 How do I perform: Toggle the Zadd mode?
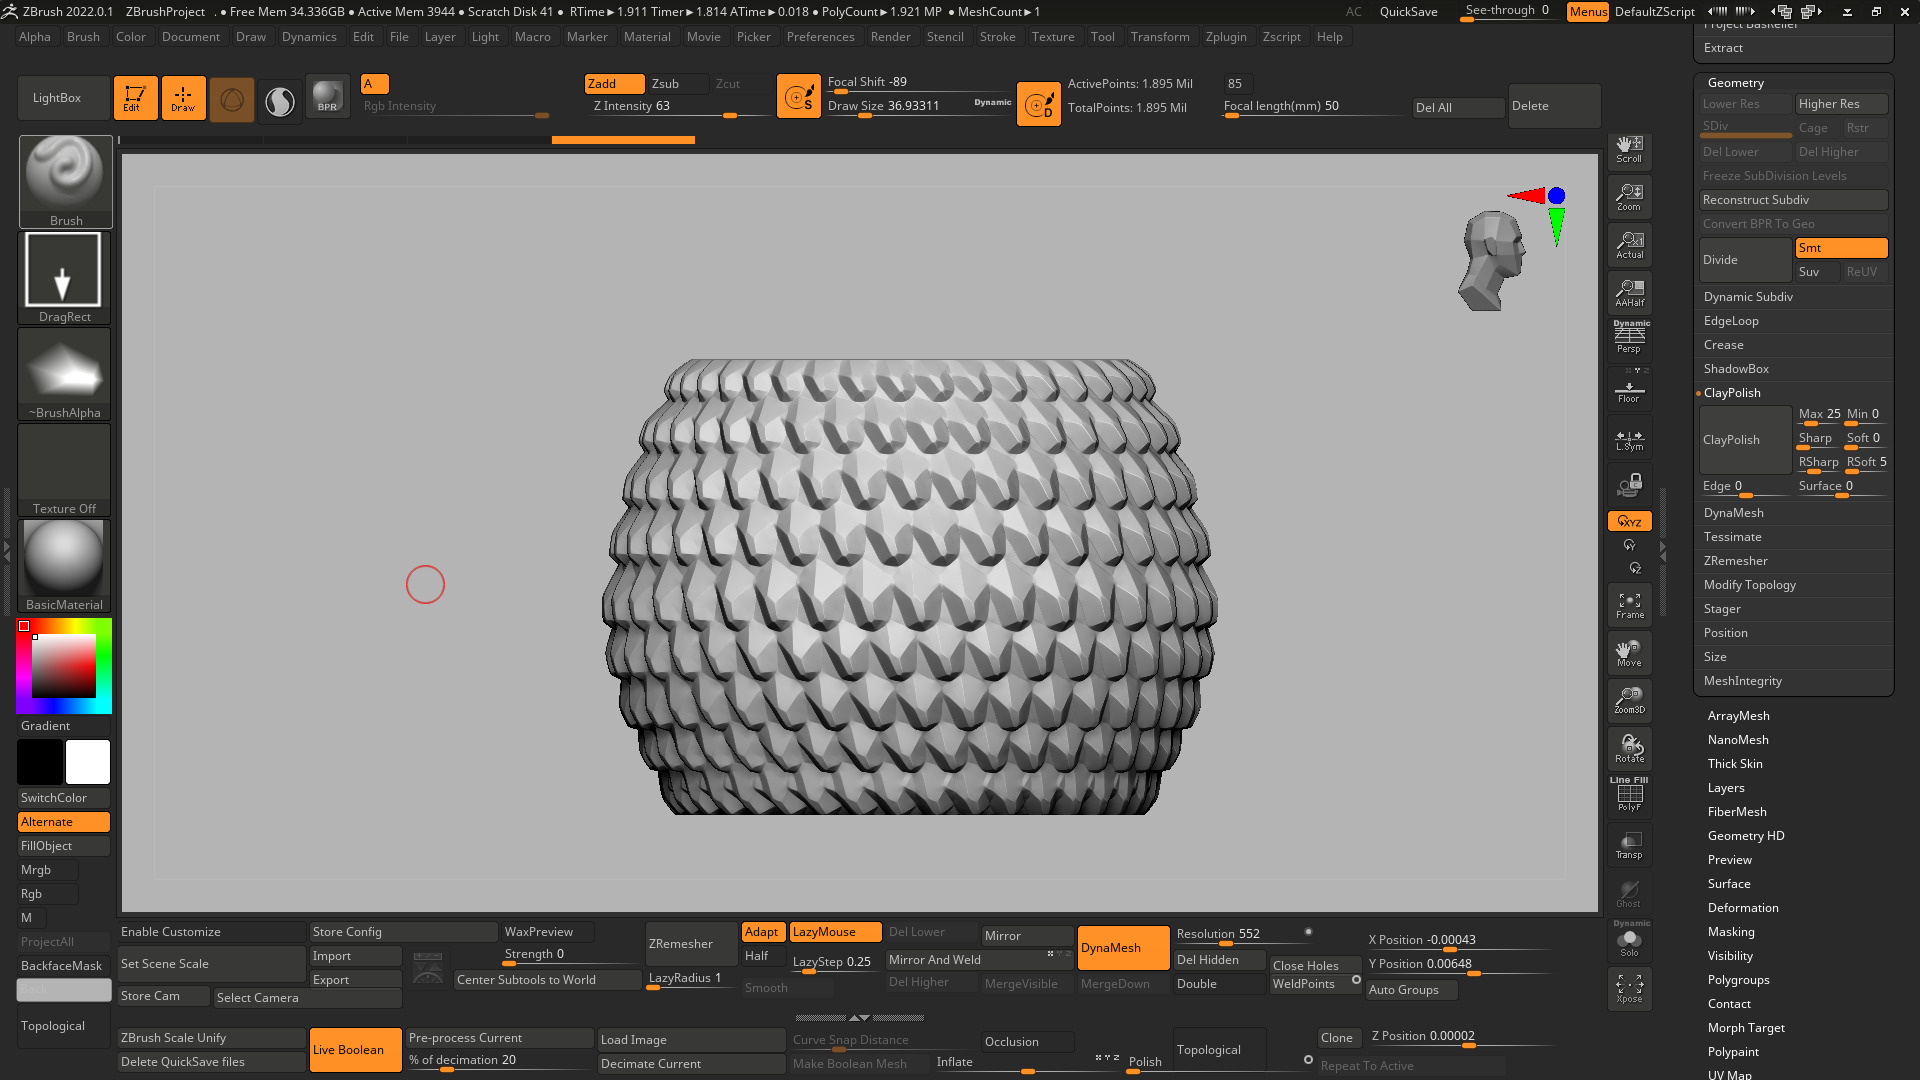[614, 84]
